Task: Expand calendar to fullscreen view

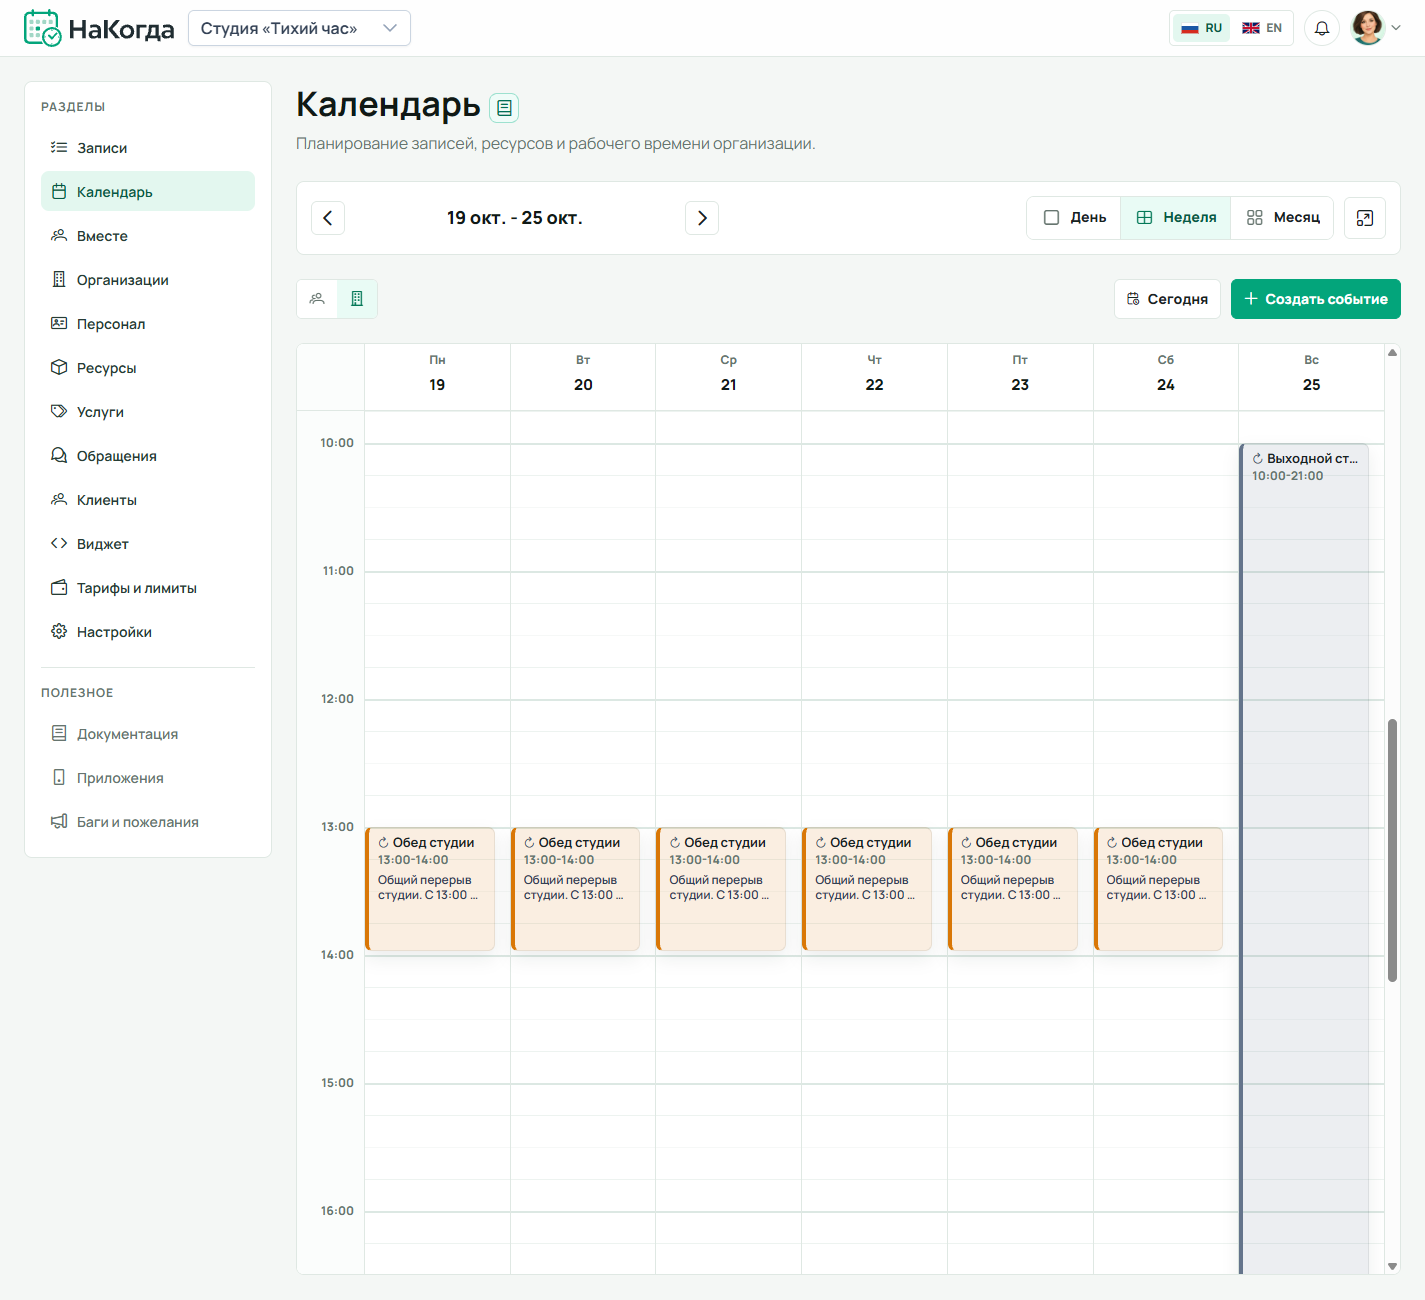Action: tap(1364, 218)
